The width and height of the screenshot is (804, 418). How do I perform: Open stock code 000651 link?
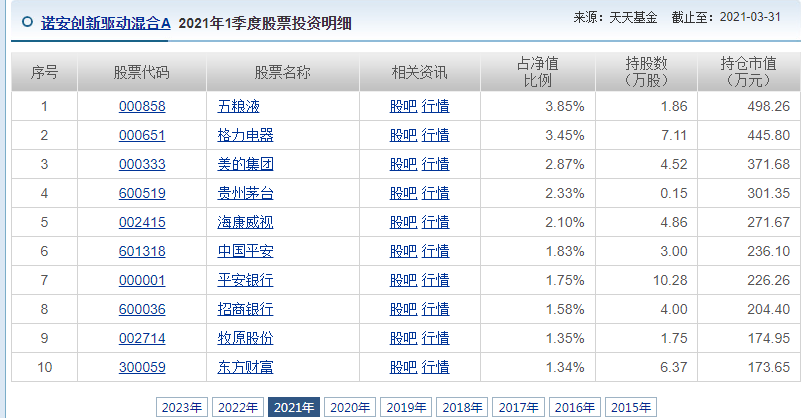(142, 135)
